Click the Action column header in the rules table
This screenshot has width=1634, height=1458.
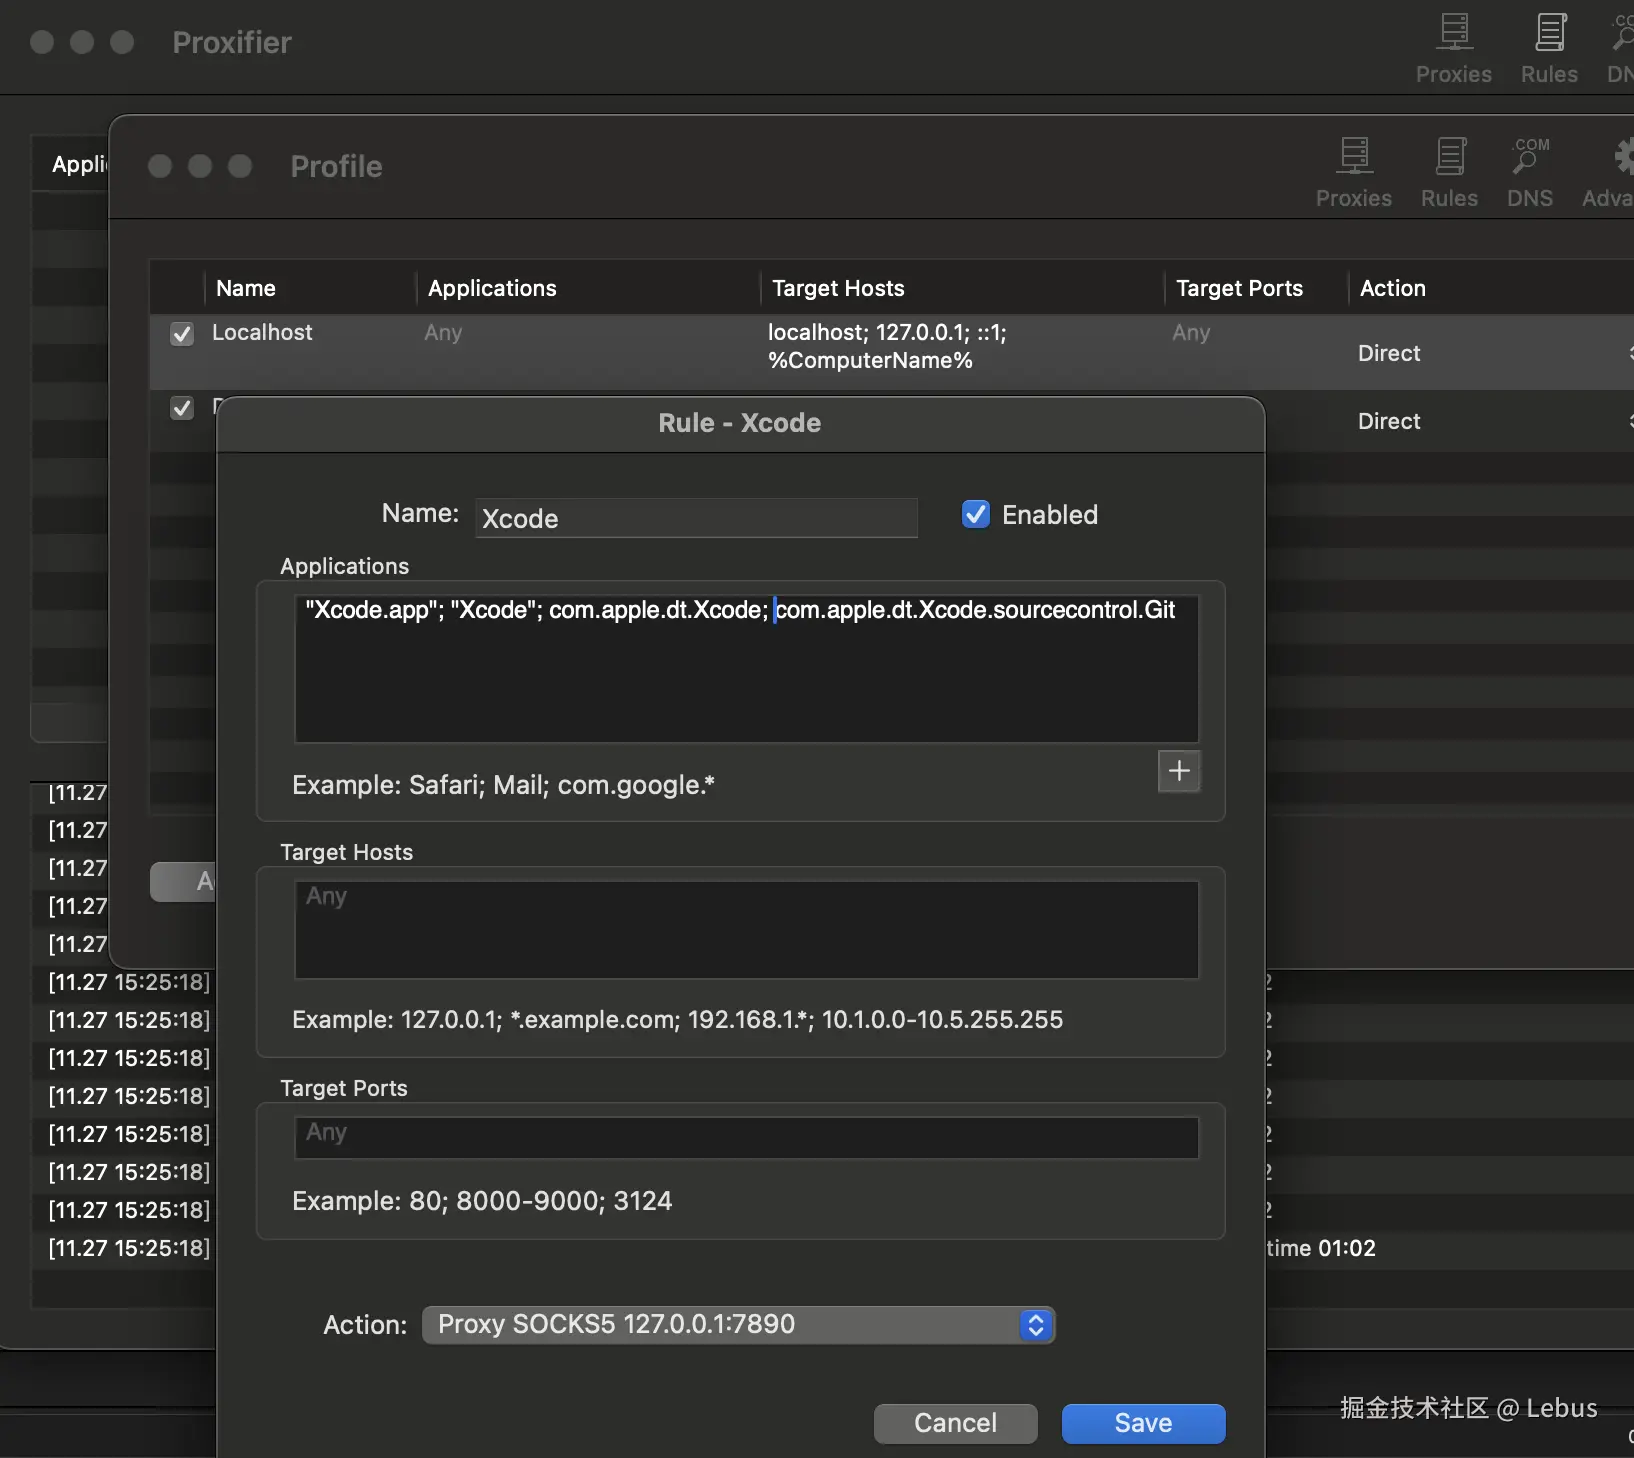(x=1392, y=288)
